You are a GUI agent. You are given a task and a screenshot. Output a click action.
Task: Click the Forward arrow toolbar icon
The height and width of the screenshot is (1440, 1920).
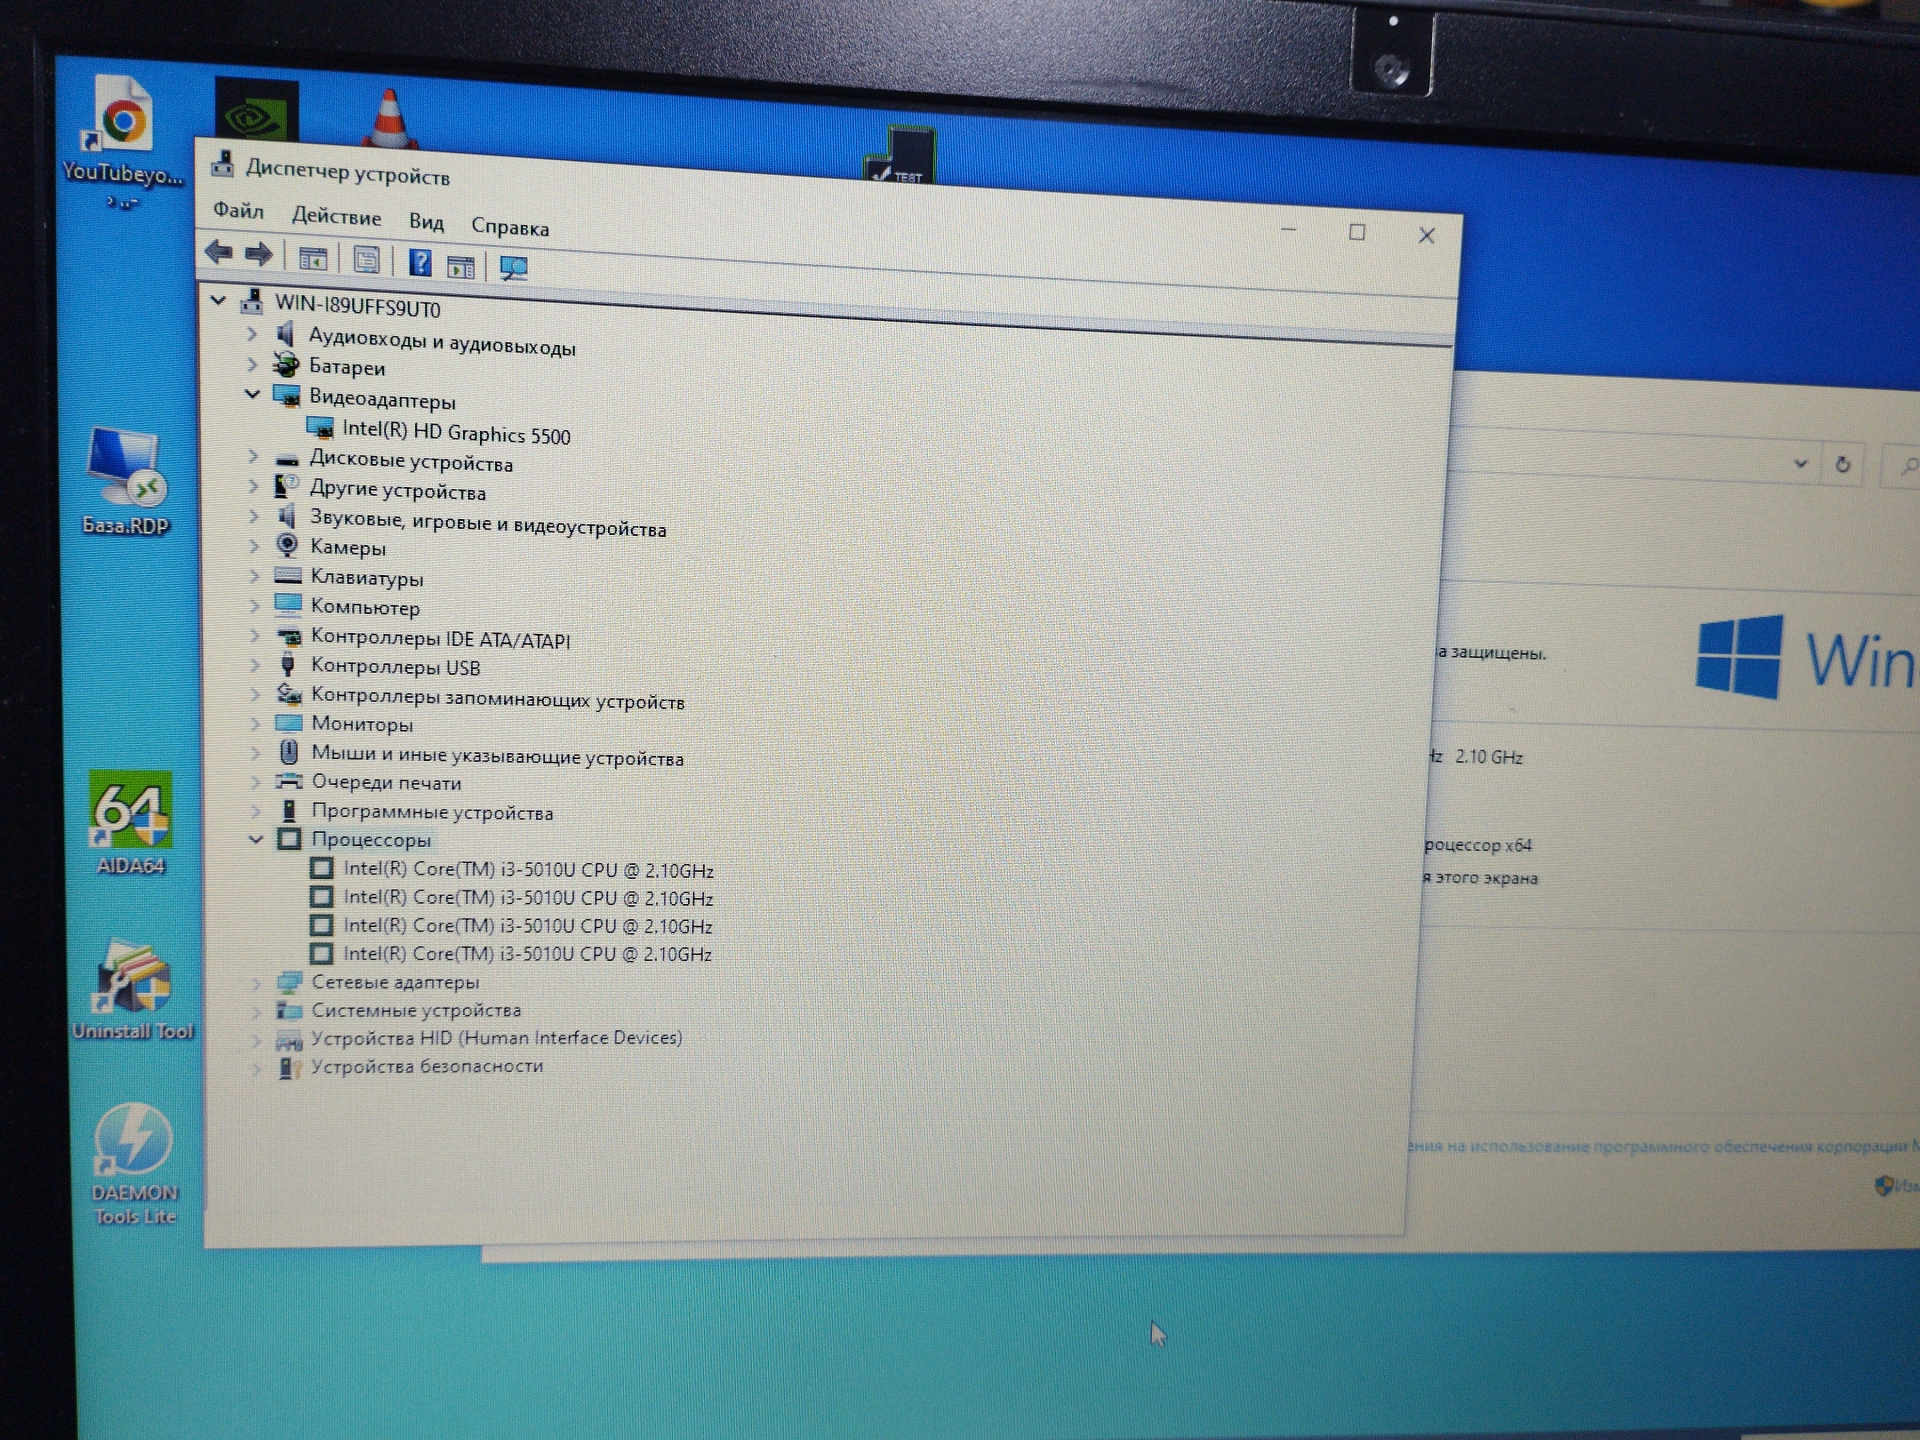tap(259, 255)
